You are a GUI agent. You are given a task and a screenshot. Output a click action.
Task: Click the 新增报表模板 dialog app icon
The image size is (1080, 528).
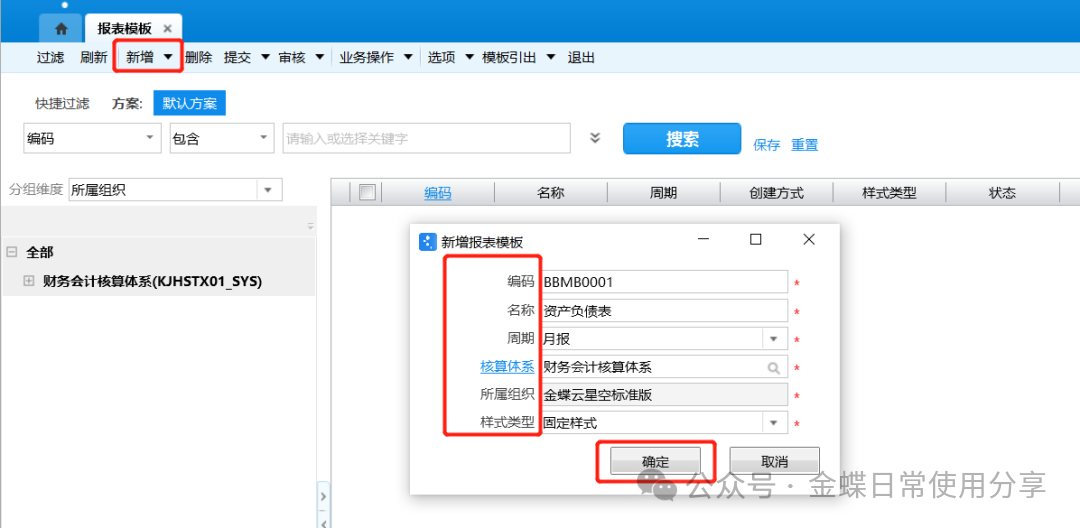[428, 241]
